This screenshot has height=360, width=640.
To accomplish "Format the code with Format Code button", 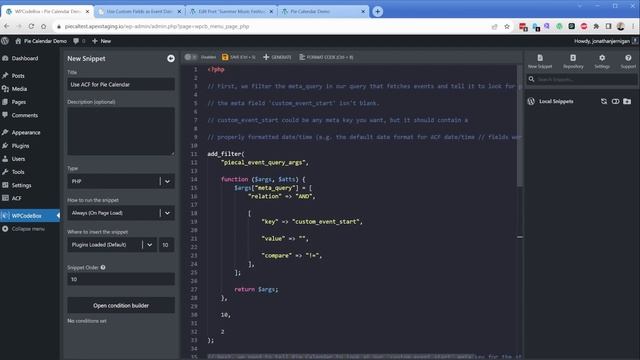I will tap(326, 57).
